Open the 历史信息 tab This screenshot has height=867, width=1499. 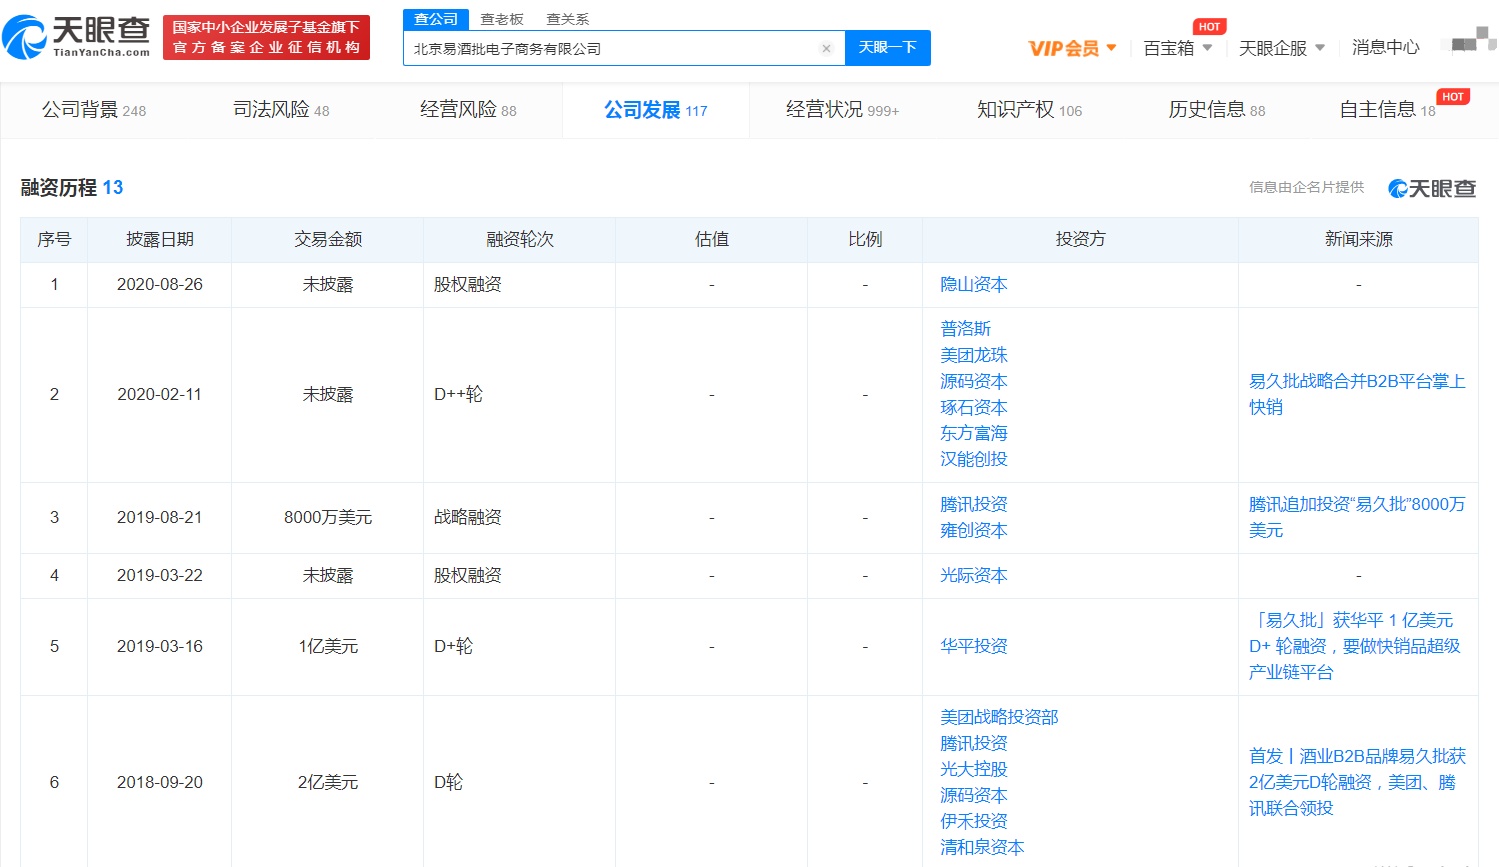[x=1216, y=110]
